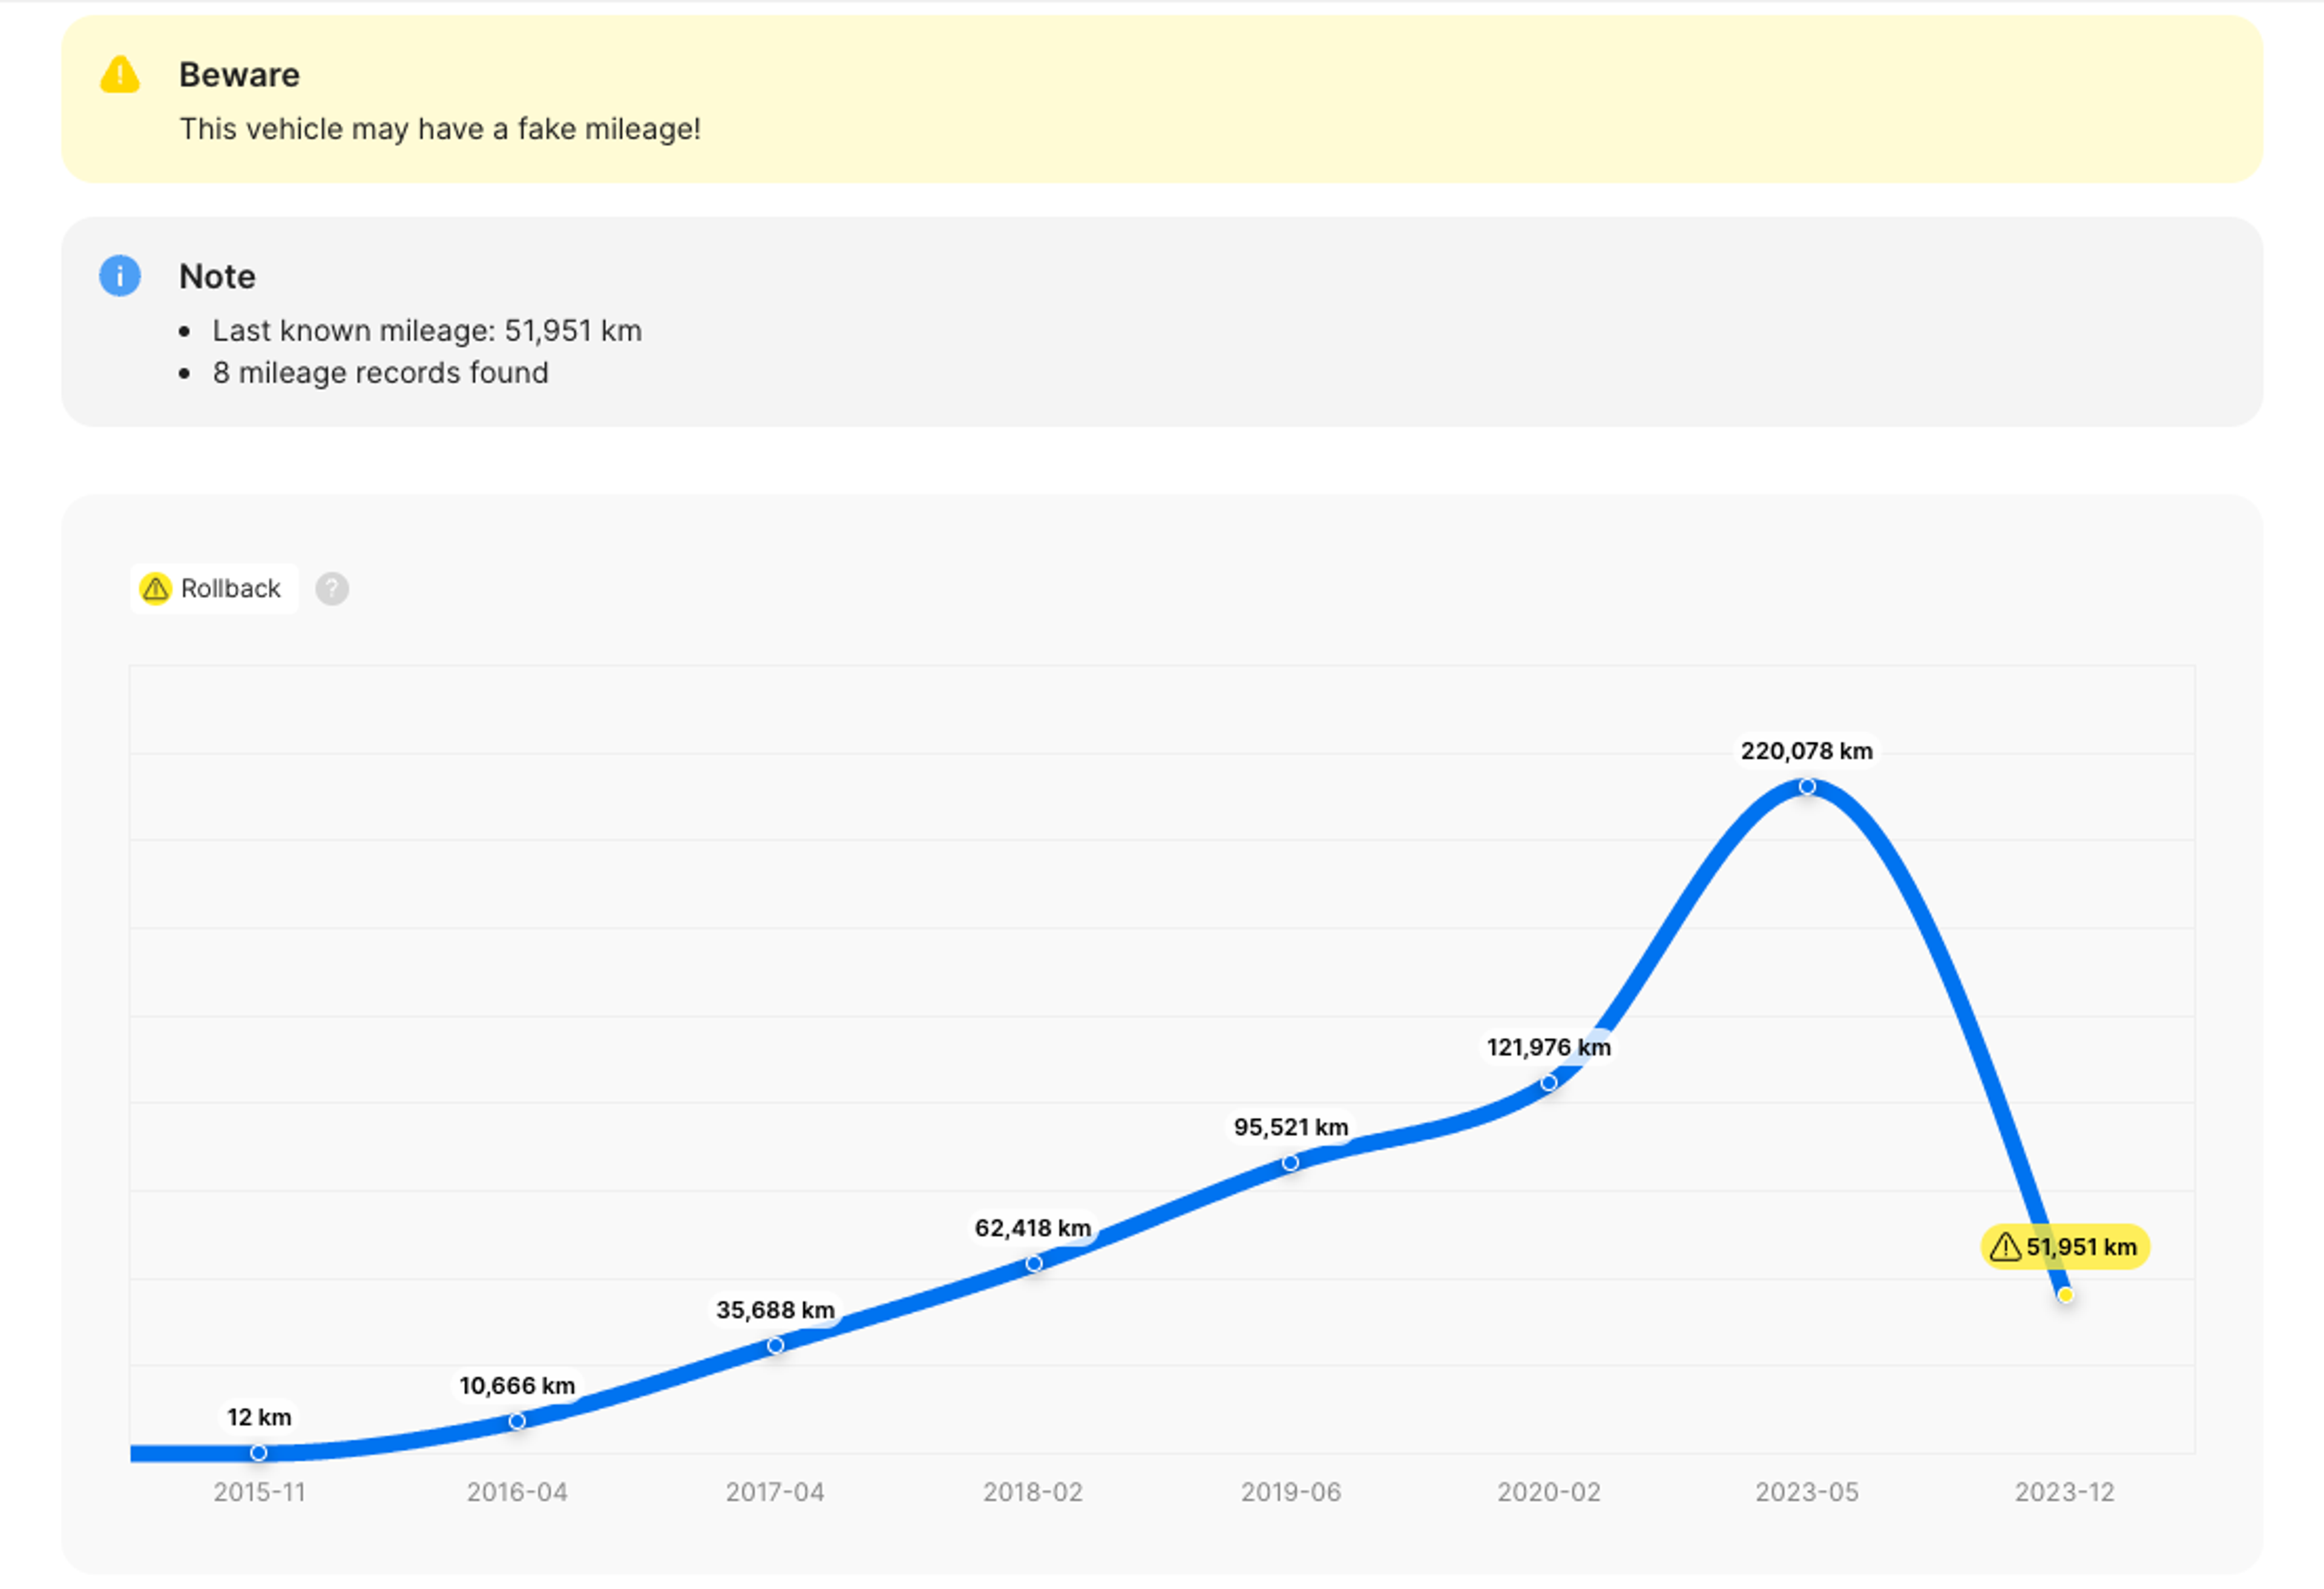Image resolution: width=2324 pixels, height=1589 pixels.
Task: Click the 2019-06 axis date label
Action: pos(1290,1492)
